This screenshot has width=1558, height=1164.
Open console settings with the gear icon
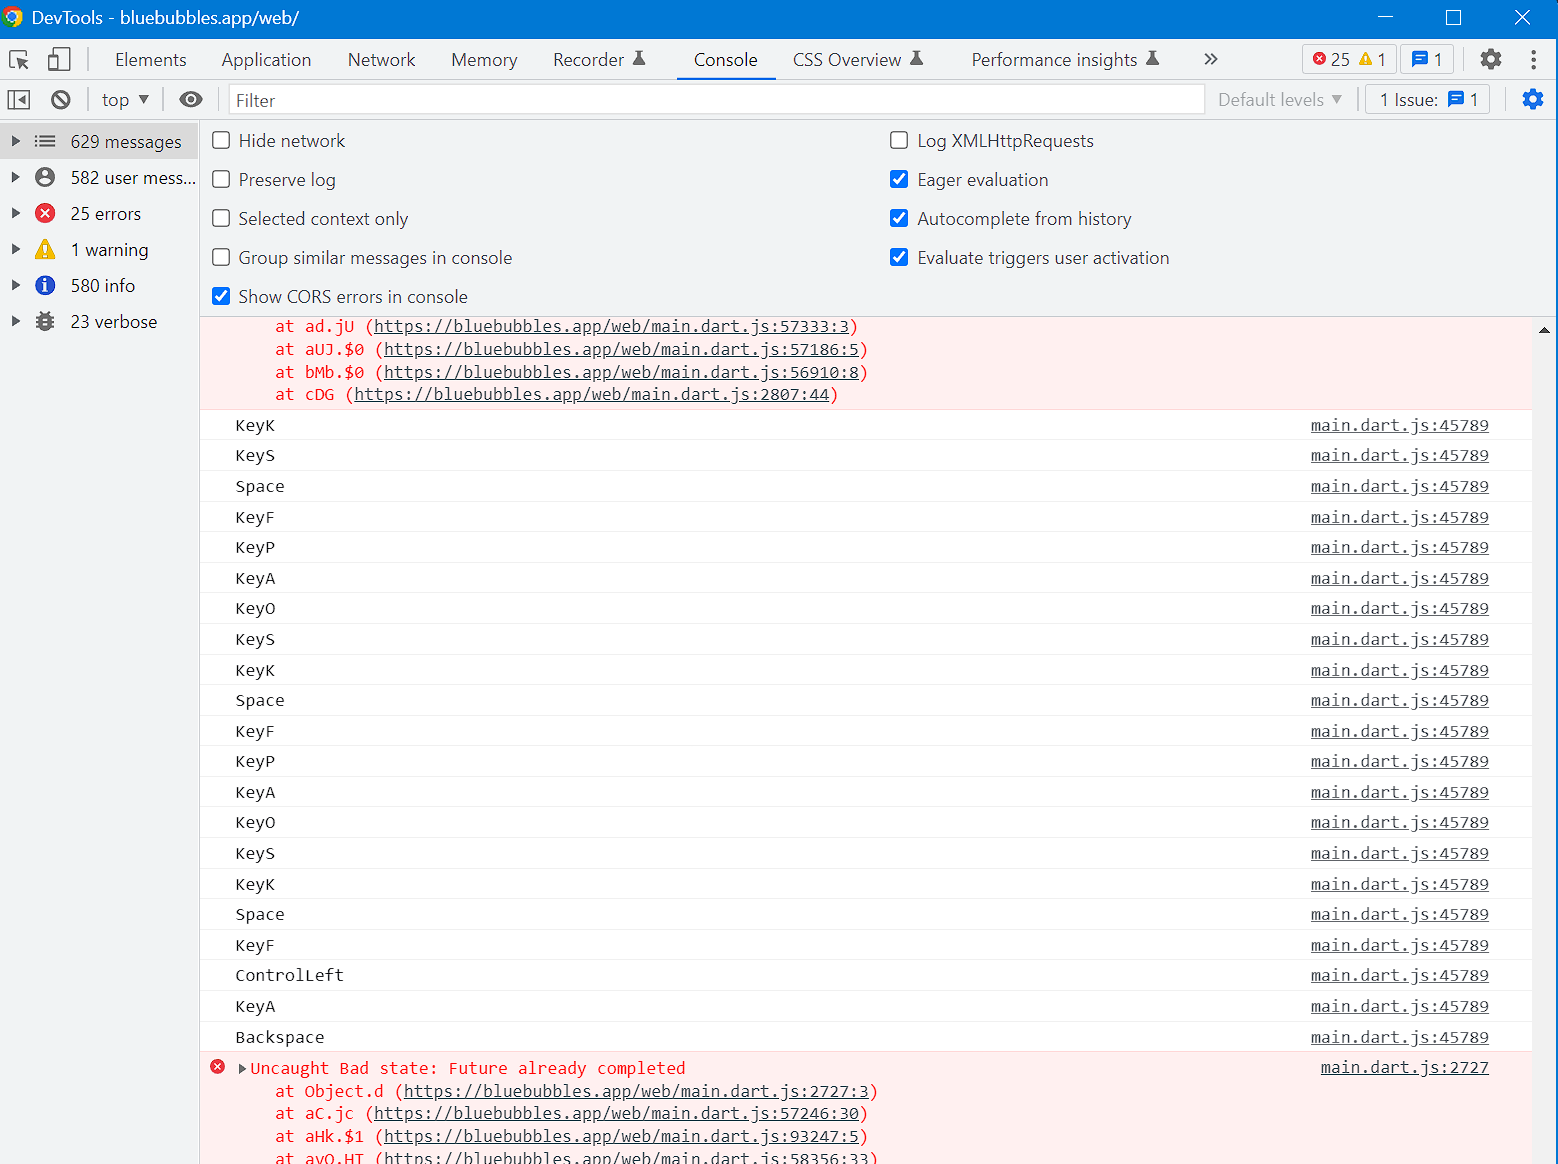(x=1533, y=99)
